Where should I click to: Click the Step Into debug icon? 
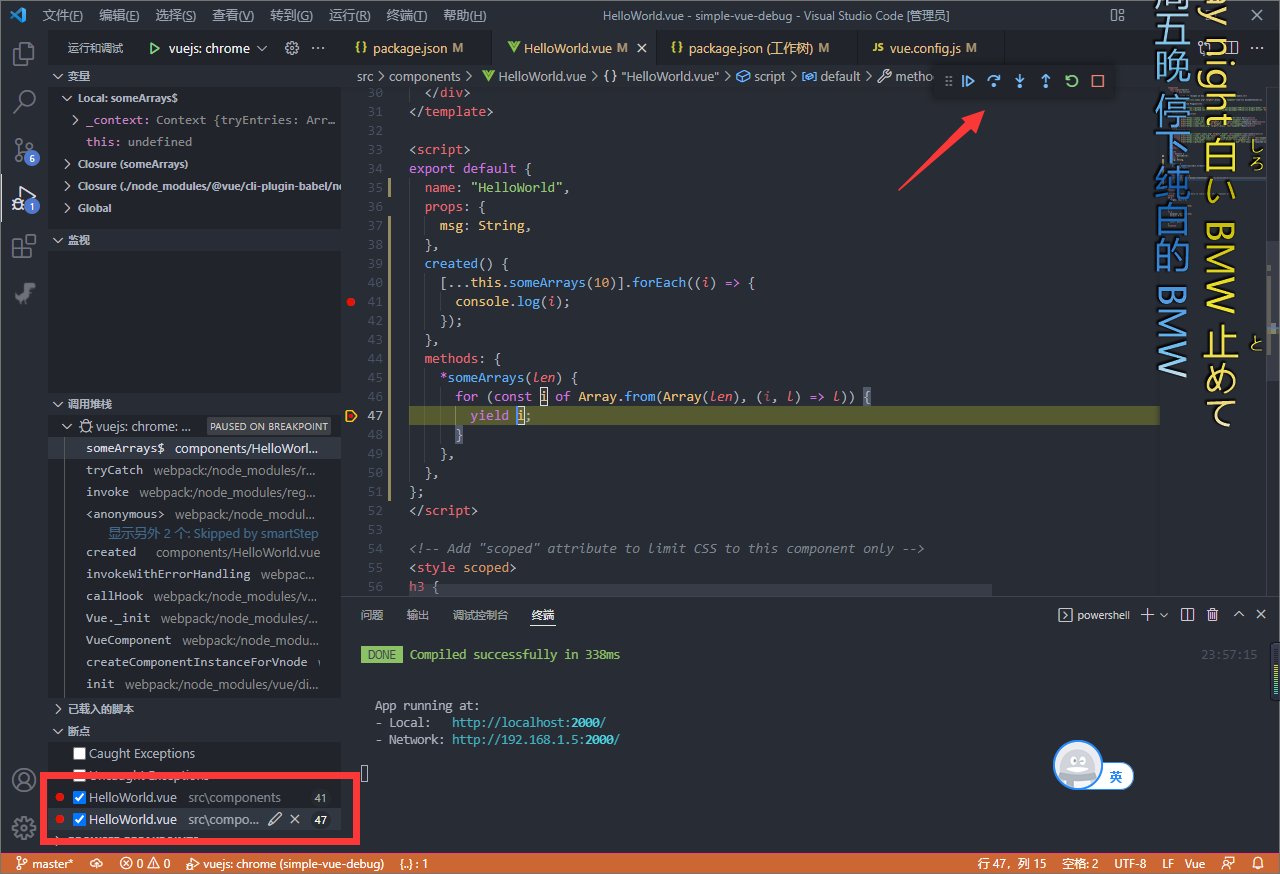[1020, 81]
